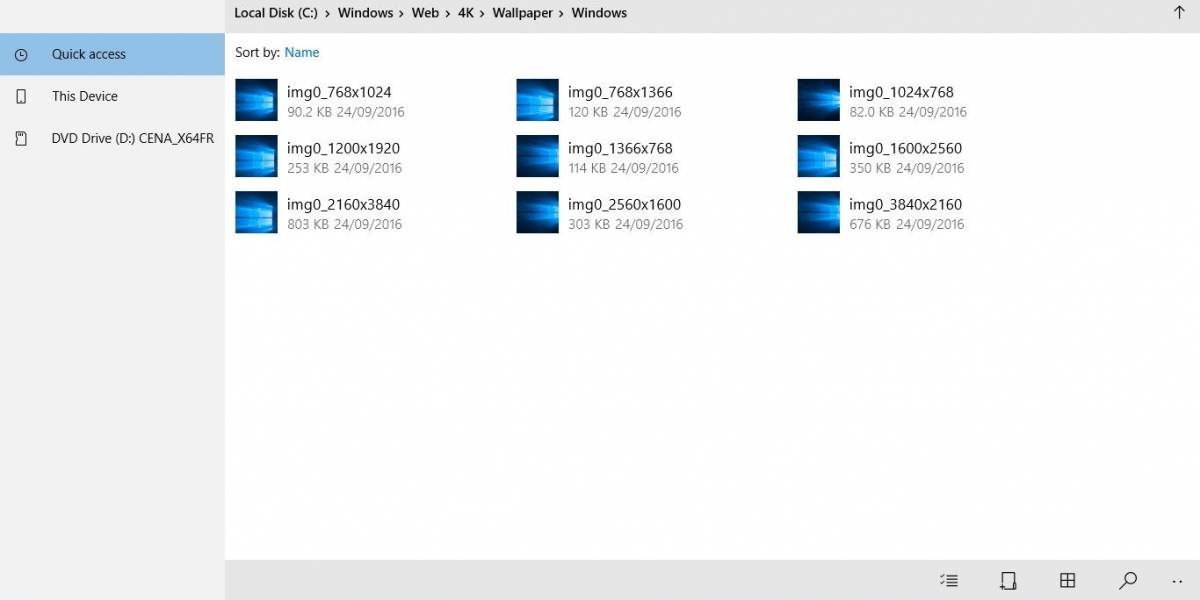1200x600 pixels.
Task: Select img0_2160x3840 thumbnail
Action: [256, 212]
